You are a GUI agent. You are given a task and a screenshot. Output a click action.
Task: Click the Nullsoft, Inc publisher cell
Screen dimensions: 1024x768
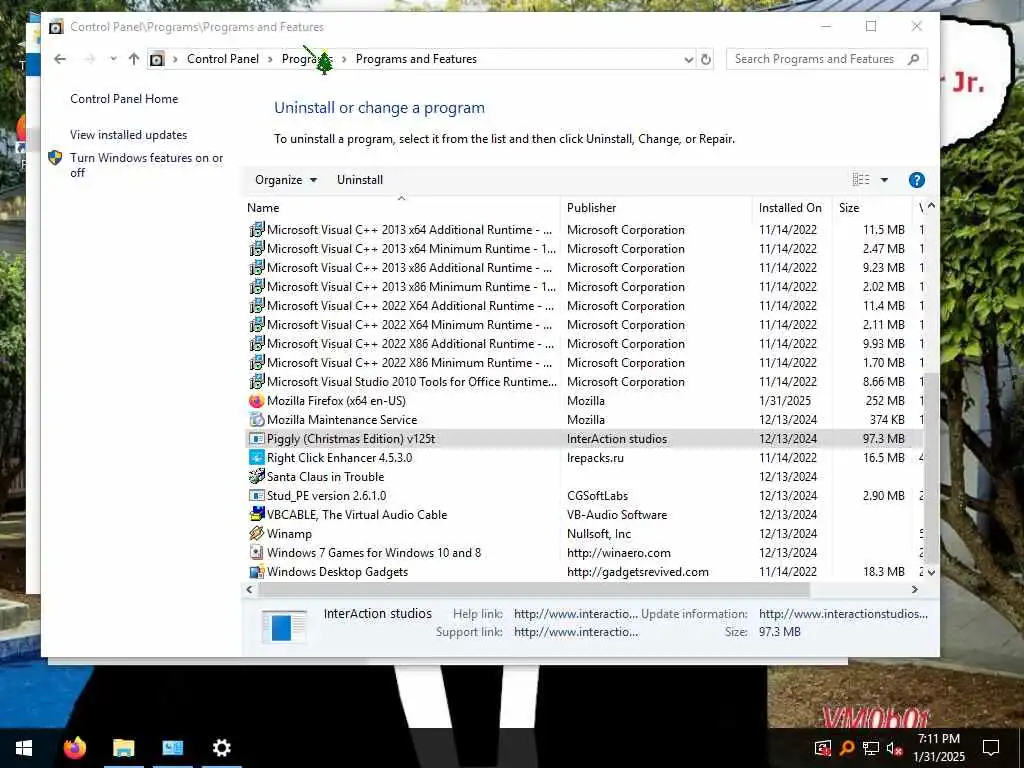(599, 534)
